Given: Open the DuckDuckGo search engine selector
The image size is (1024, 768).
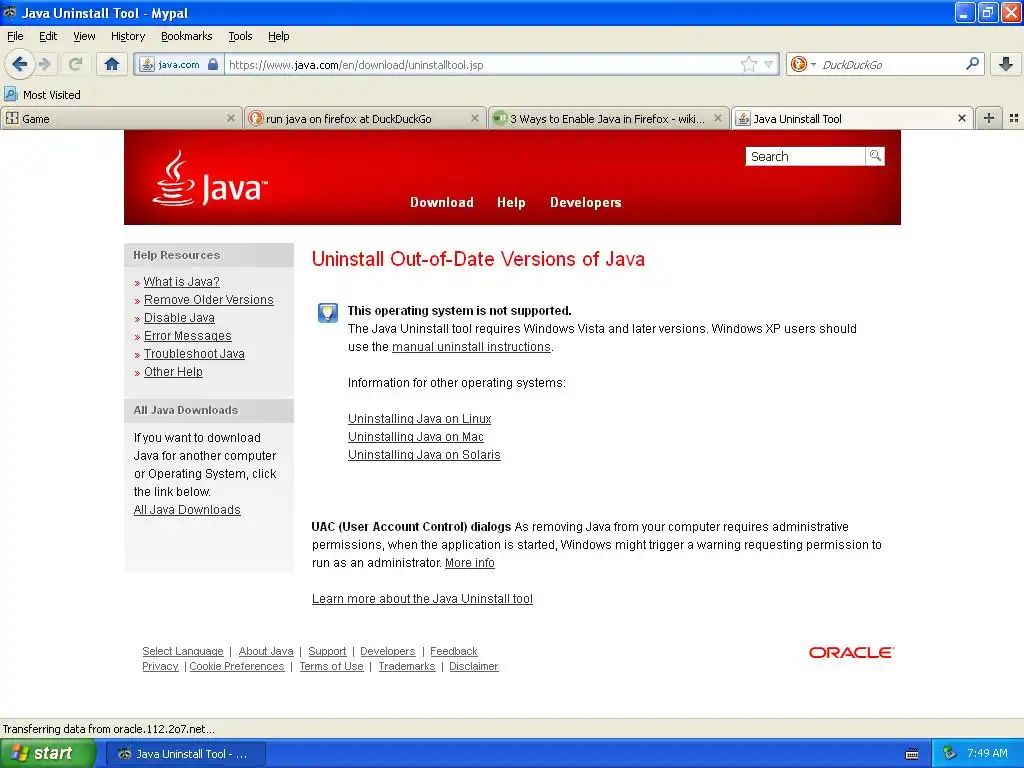Looking at the screenshot, I should (803, 64).
